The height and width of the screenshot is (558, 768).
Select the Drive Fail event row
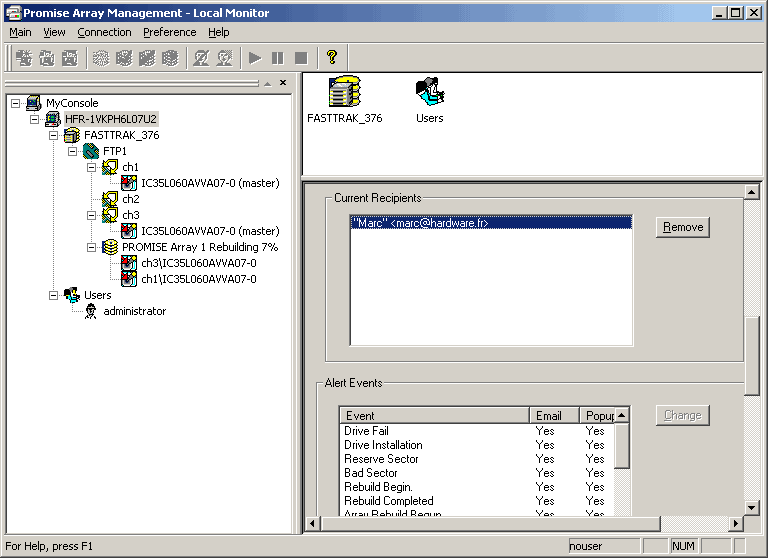477,431
